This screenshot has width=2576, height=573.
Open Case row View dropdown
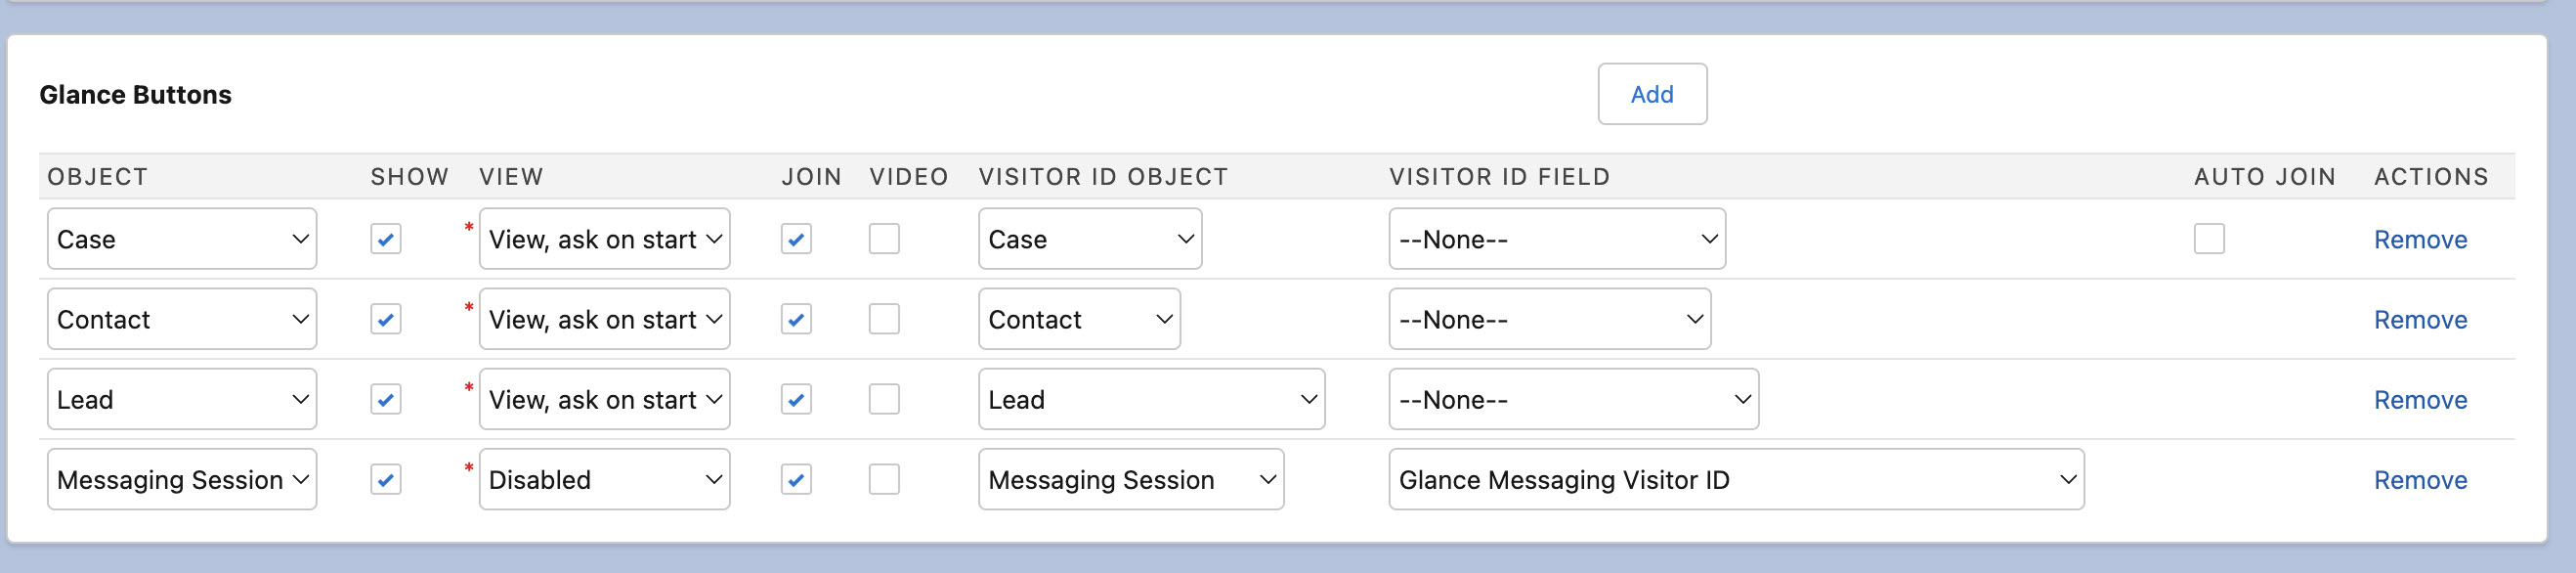604,239
